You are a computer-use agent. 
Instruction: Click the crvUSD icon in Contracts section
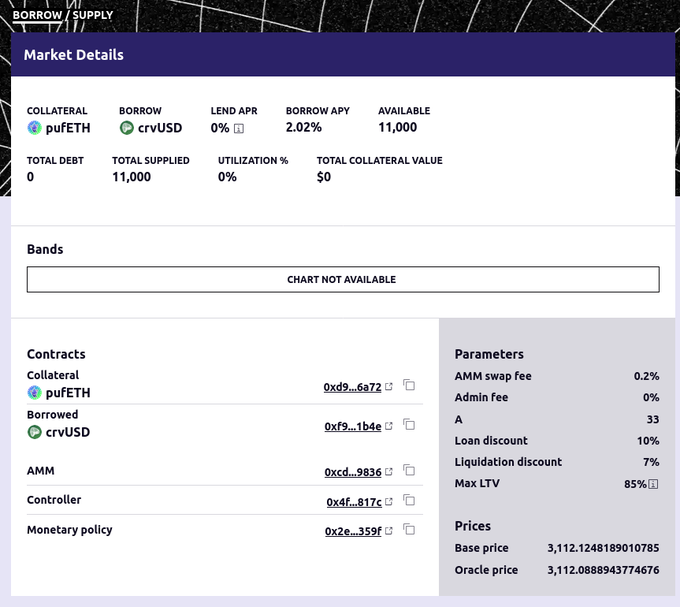(34, 432)
